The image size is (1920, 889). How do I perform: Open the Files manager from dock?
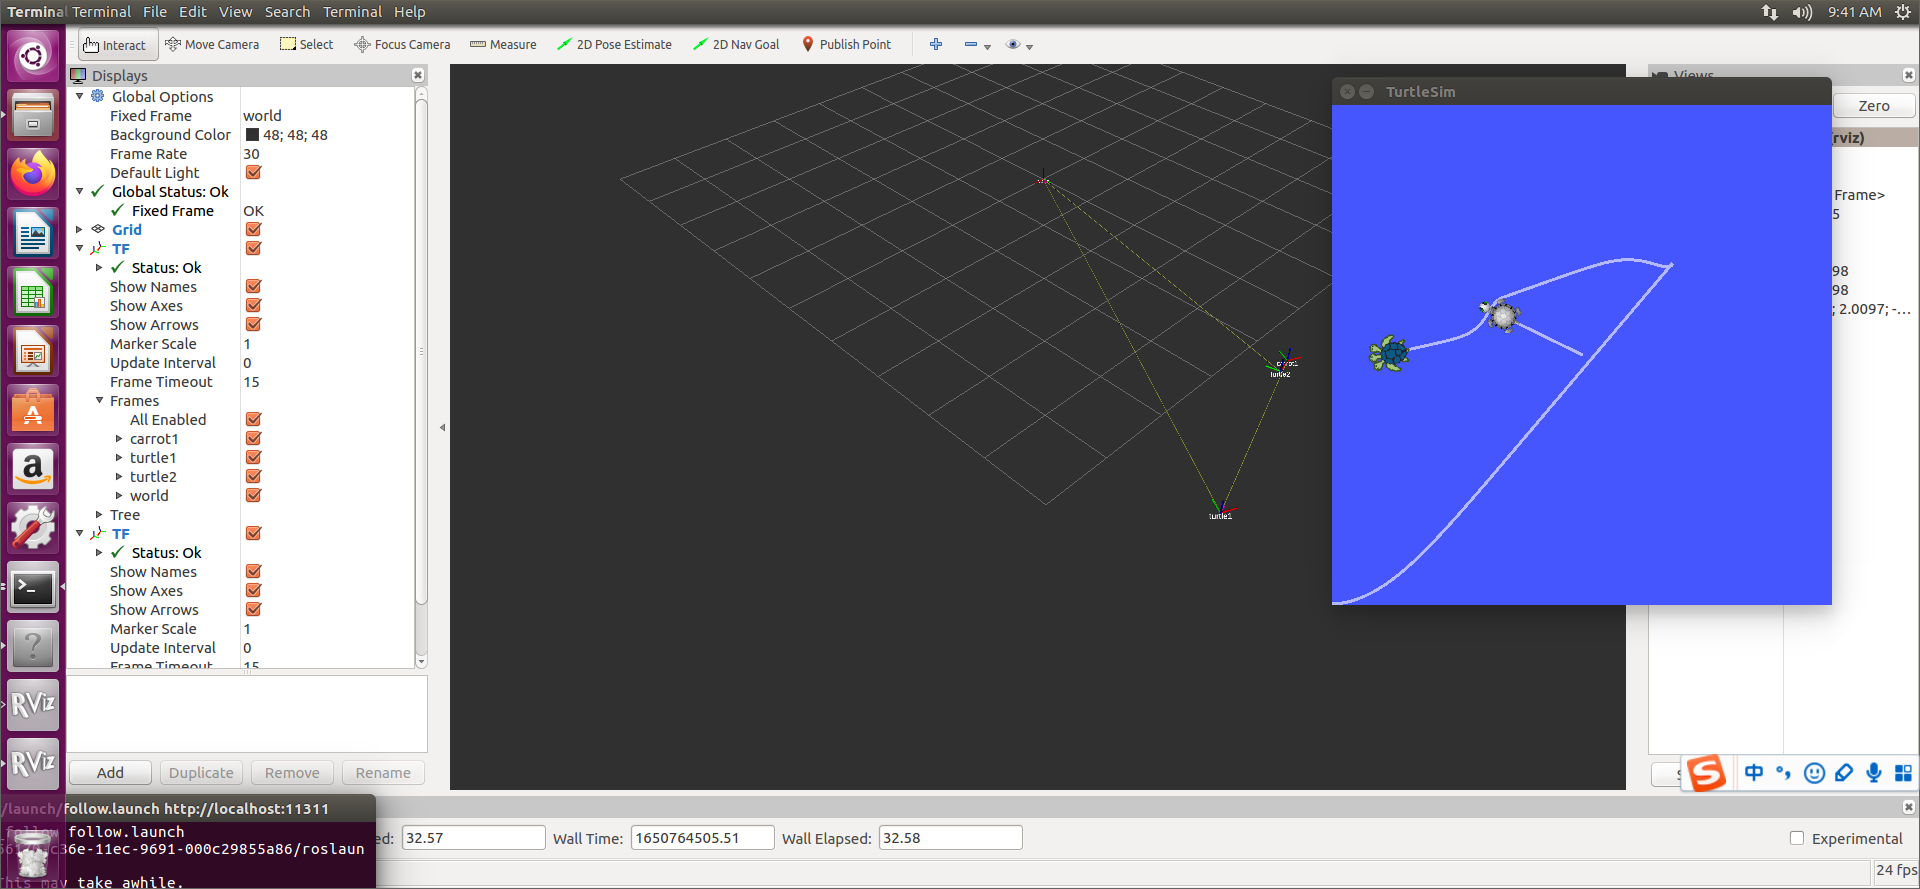(33, 114)
